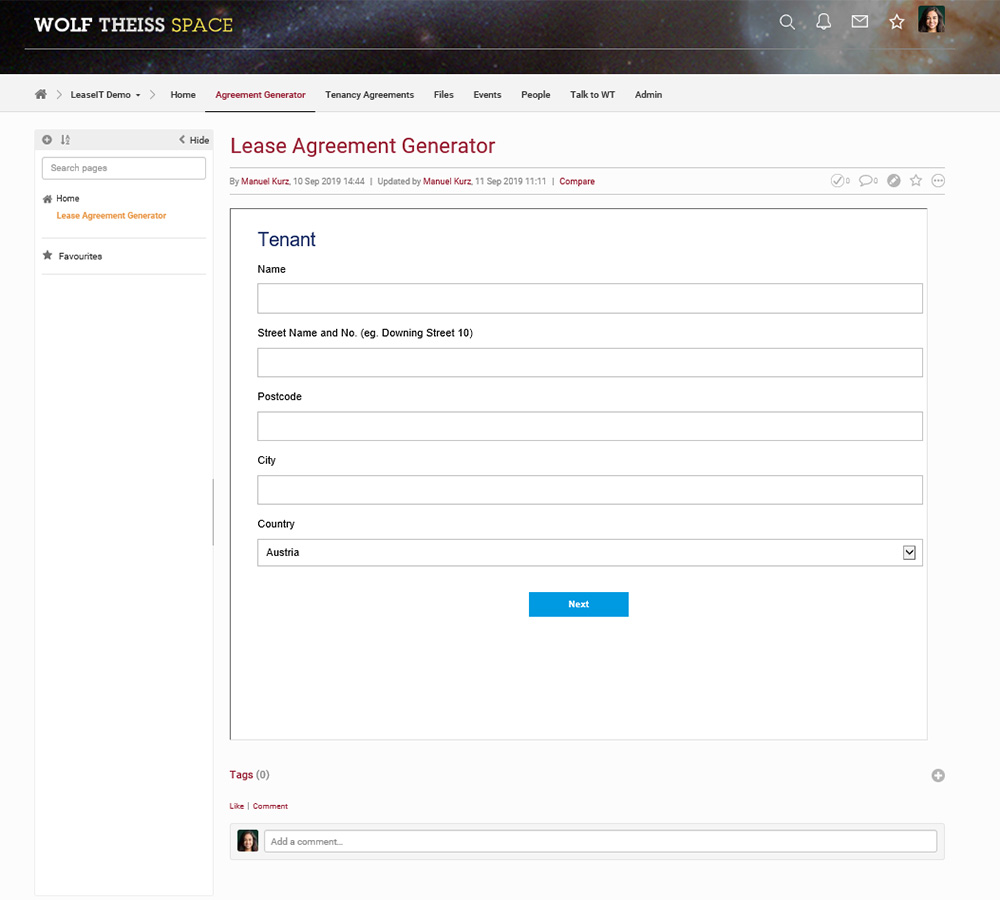
Task: Open People tab
Action: point(536,94)
